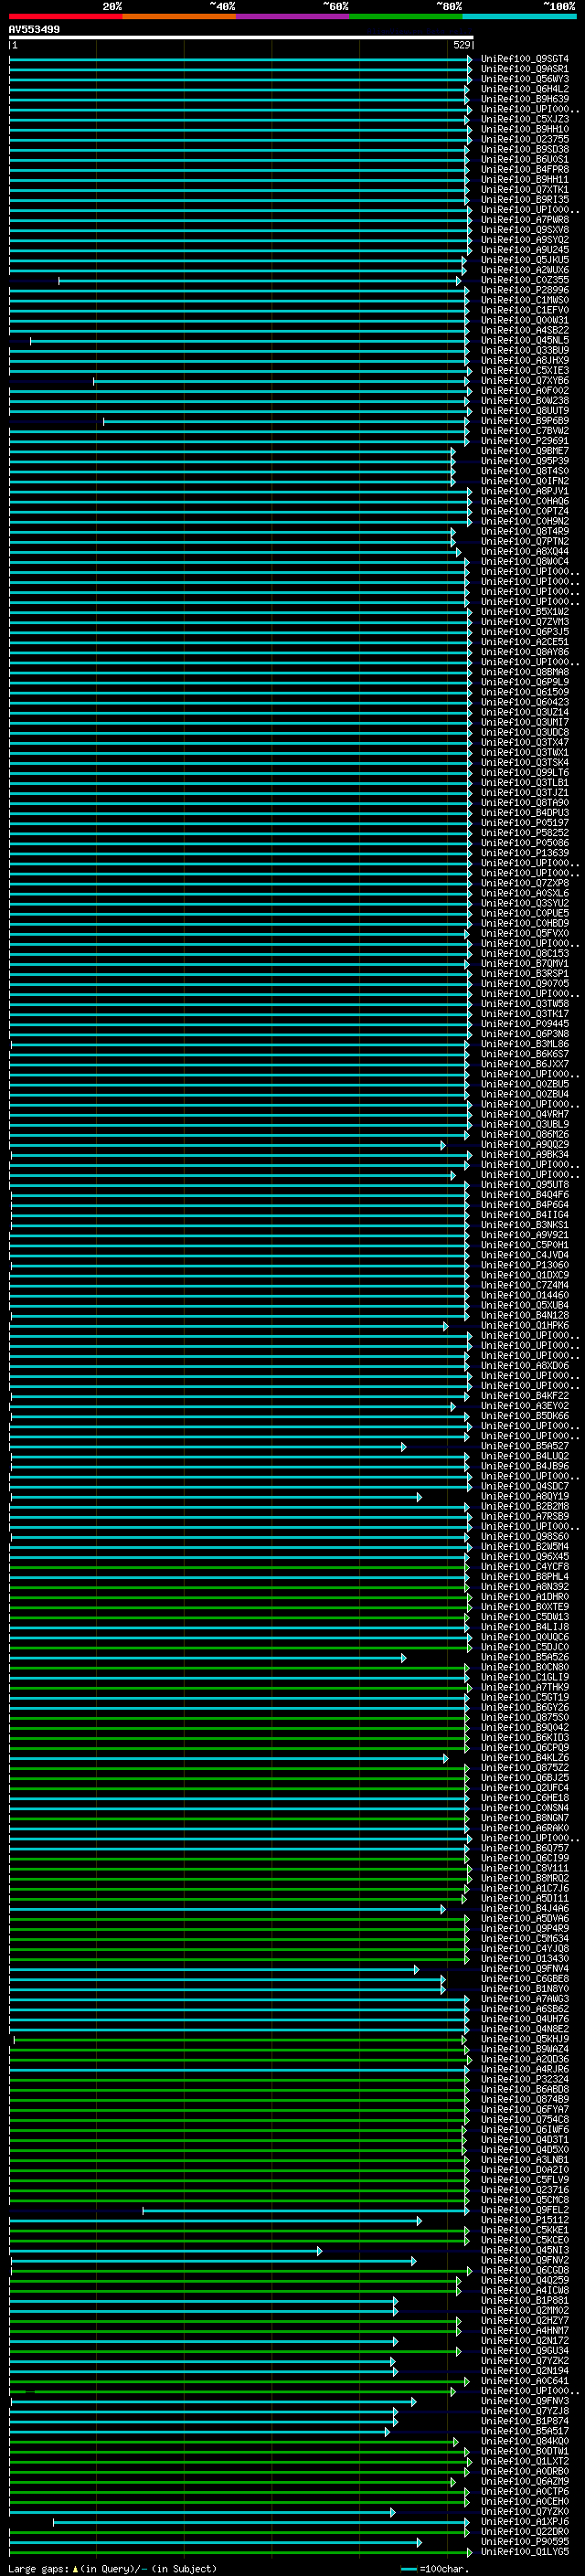Open hit UniRef100_Q6H4L2
The image size is (585, 2576).
524,89
